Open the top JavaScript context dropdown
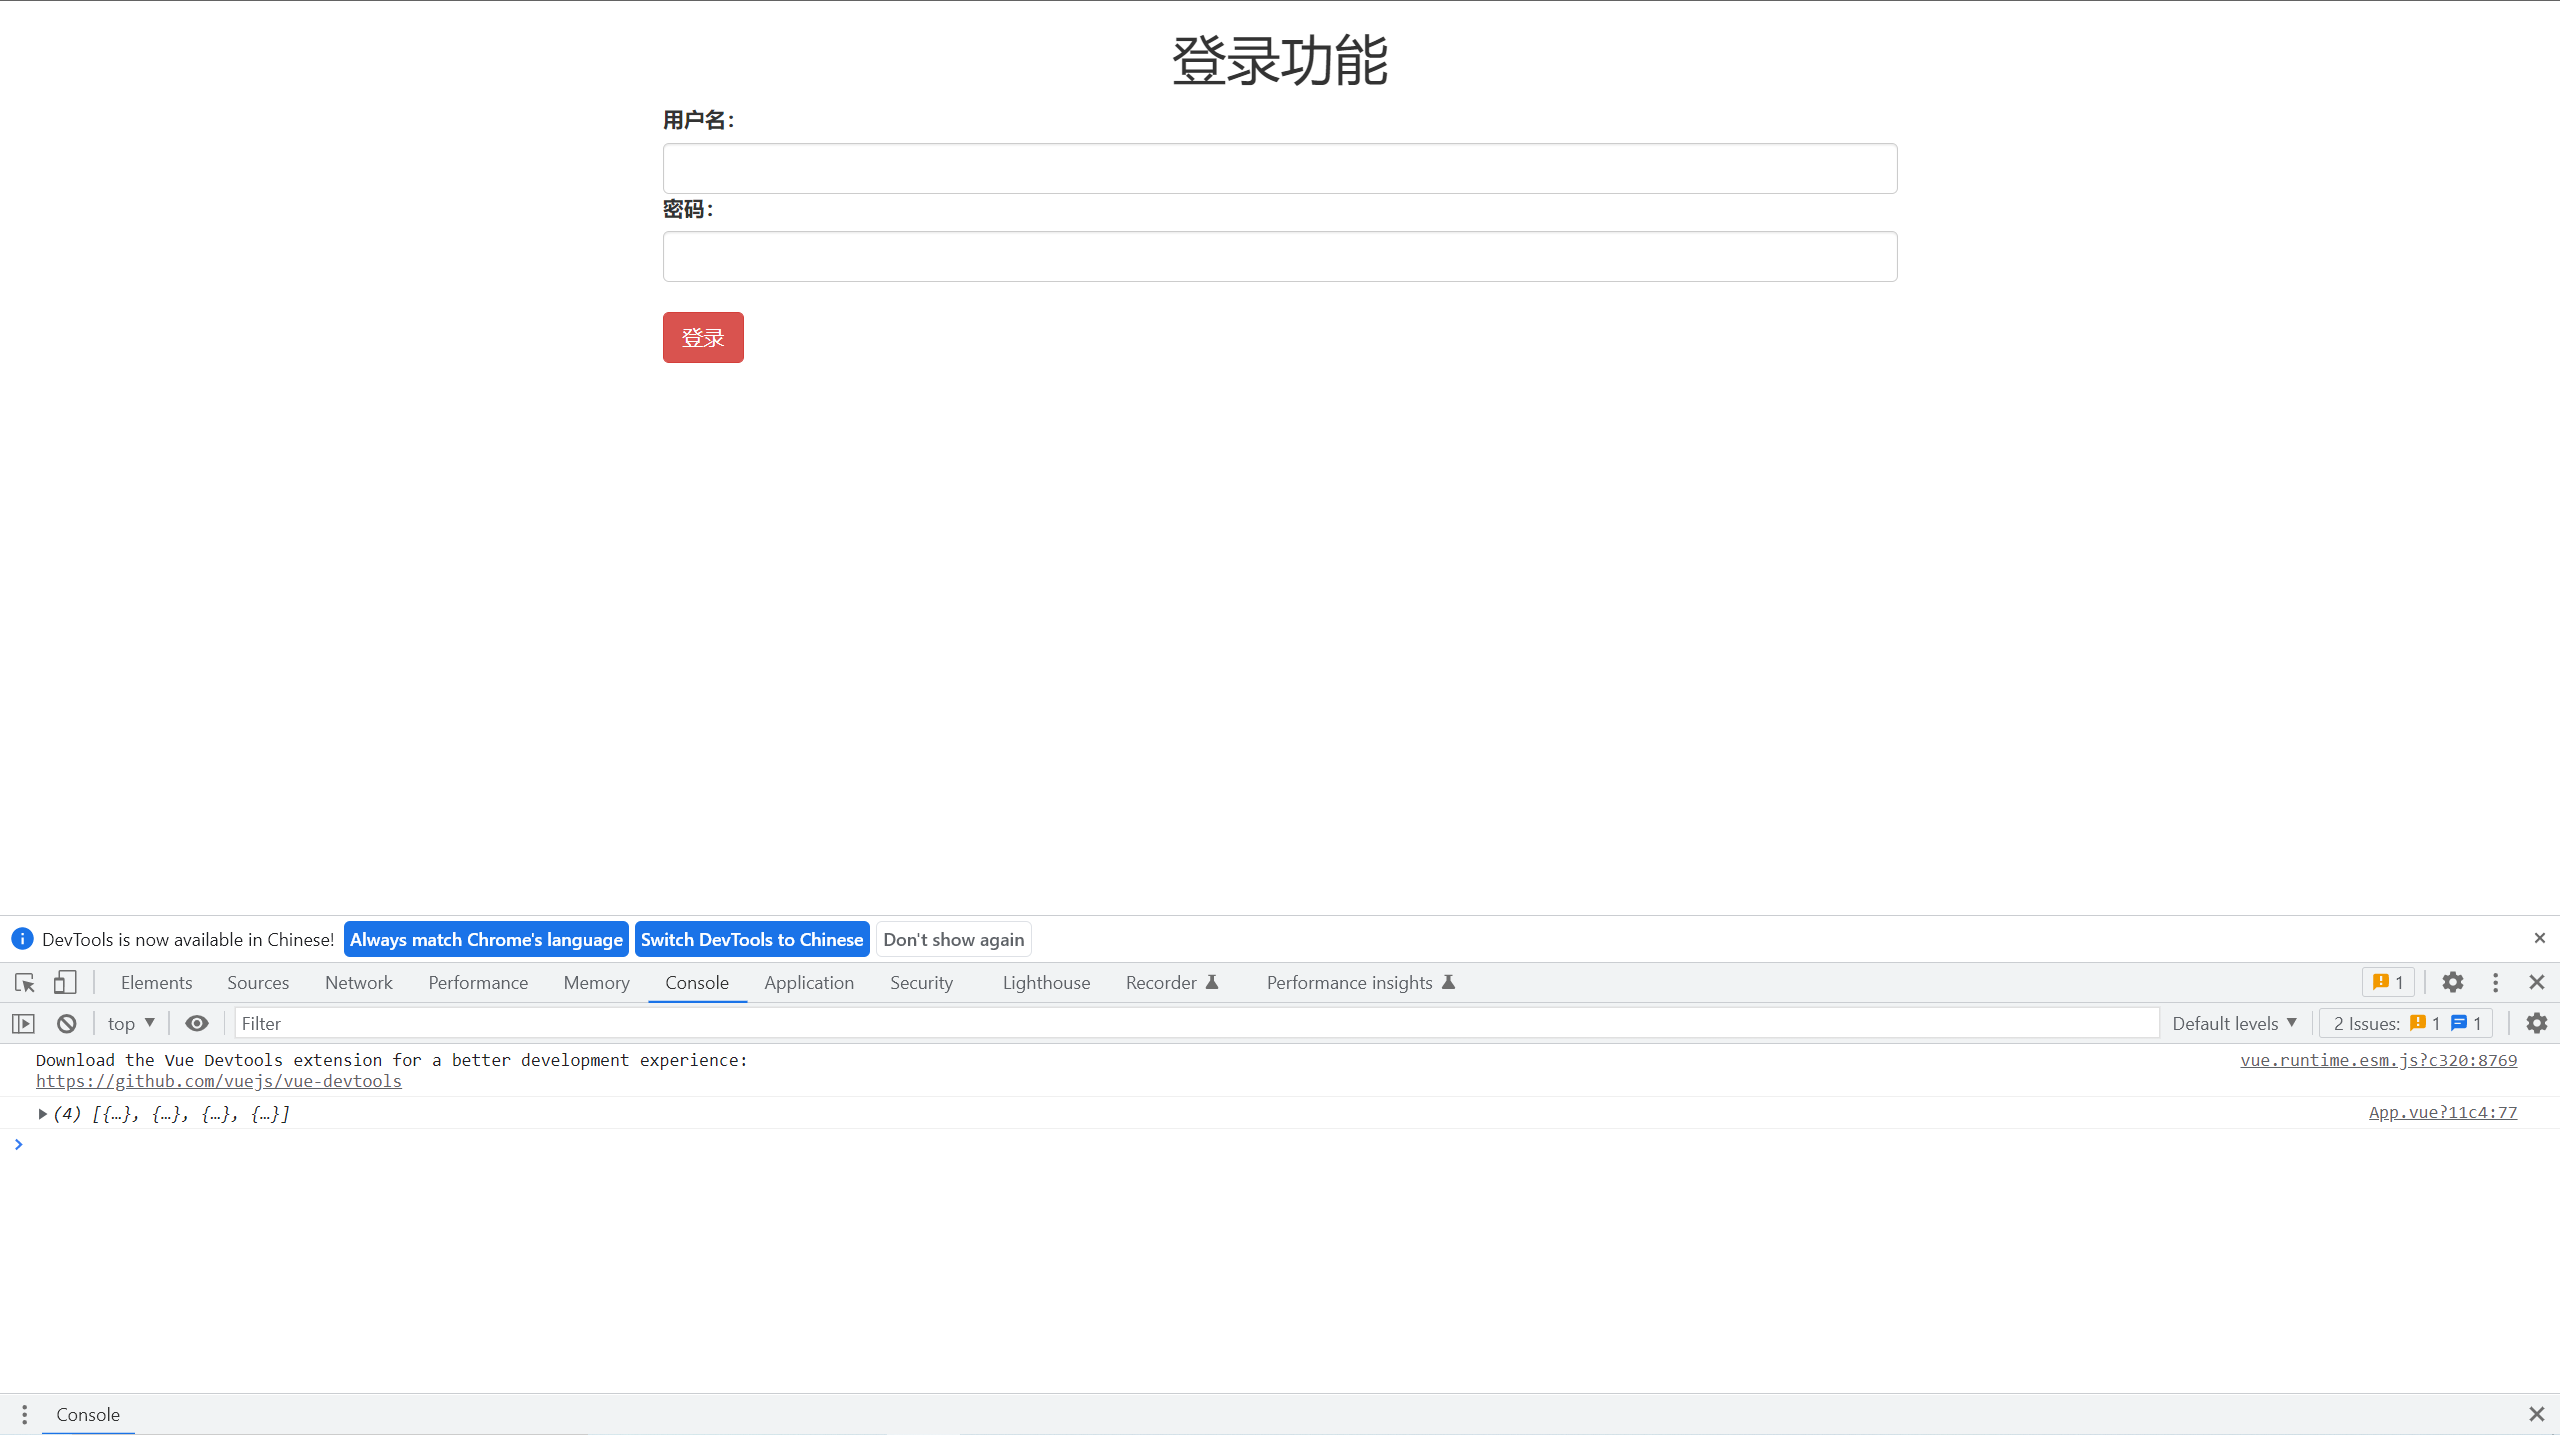This screenshot has height=1435, width=2560. (x=131, y=1023)
